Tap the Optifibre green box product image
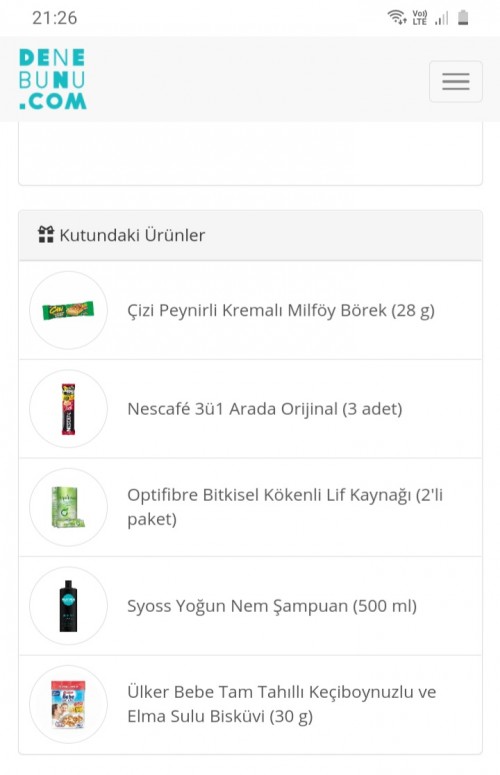The image size is (500, 775). (x=68, y=507)
